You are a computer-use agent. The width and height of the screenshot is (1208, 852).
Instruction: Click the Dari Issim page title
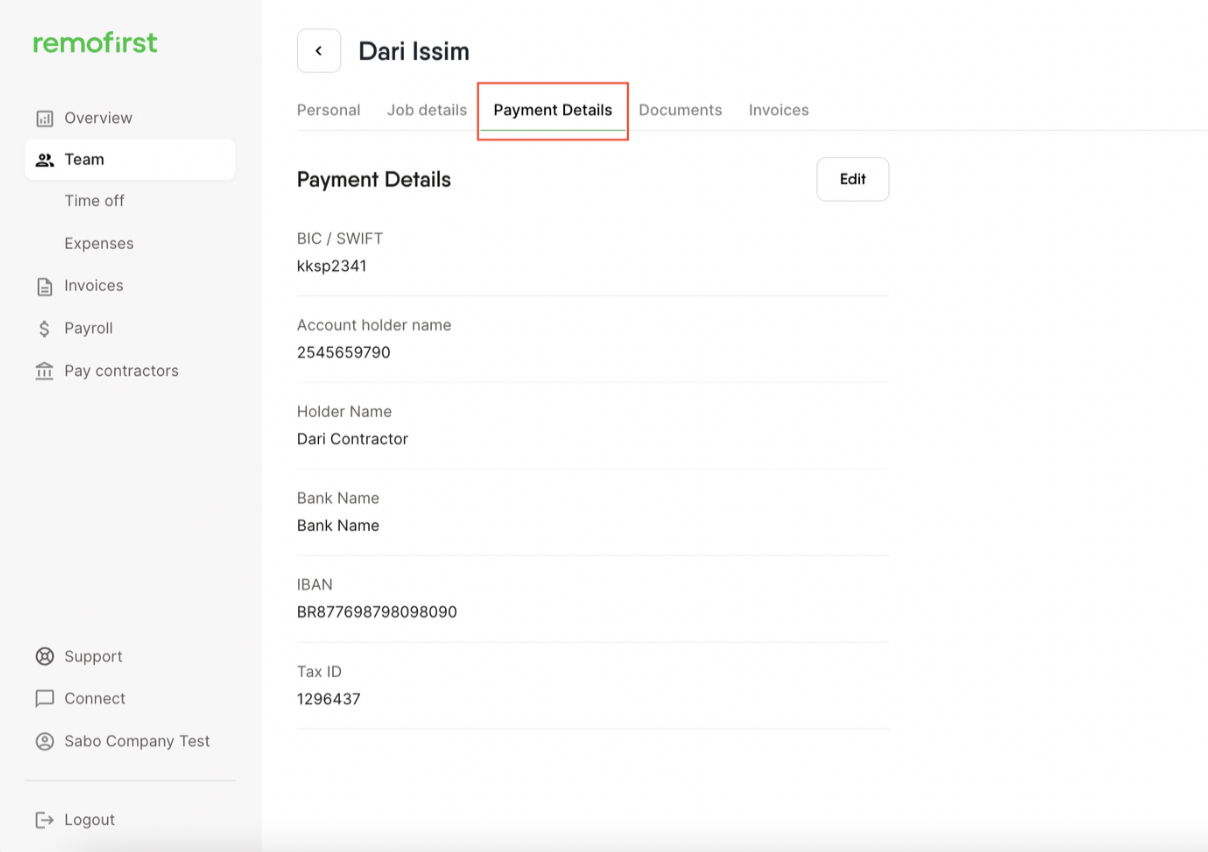[x=414, y=52]
